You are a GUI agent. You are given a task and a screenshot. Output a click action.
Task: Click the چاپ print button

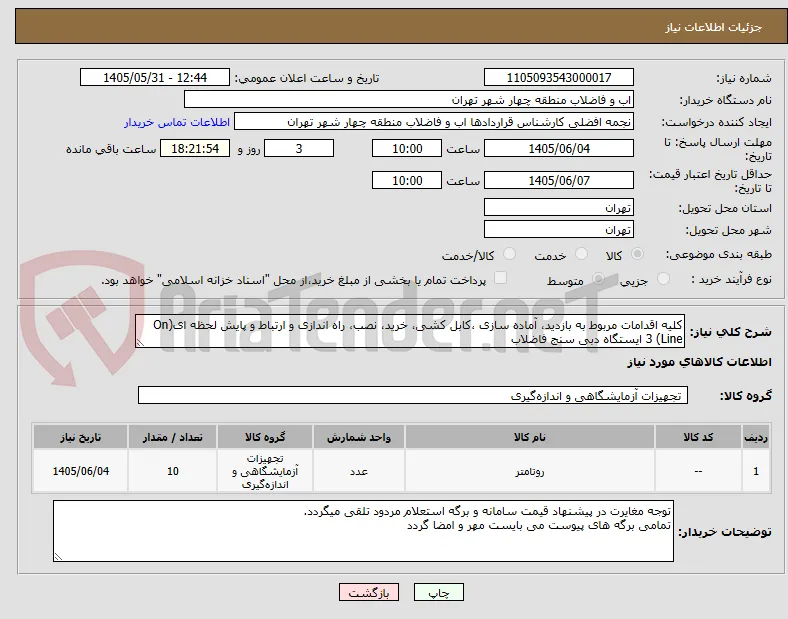[439, 592]
